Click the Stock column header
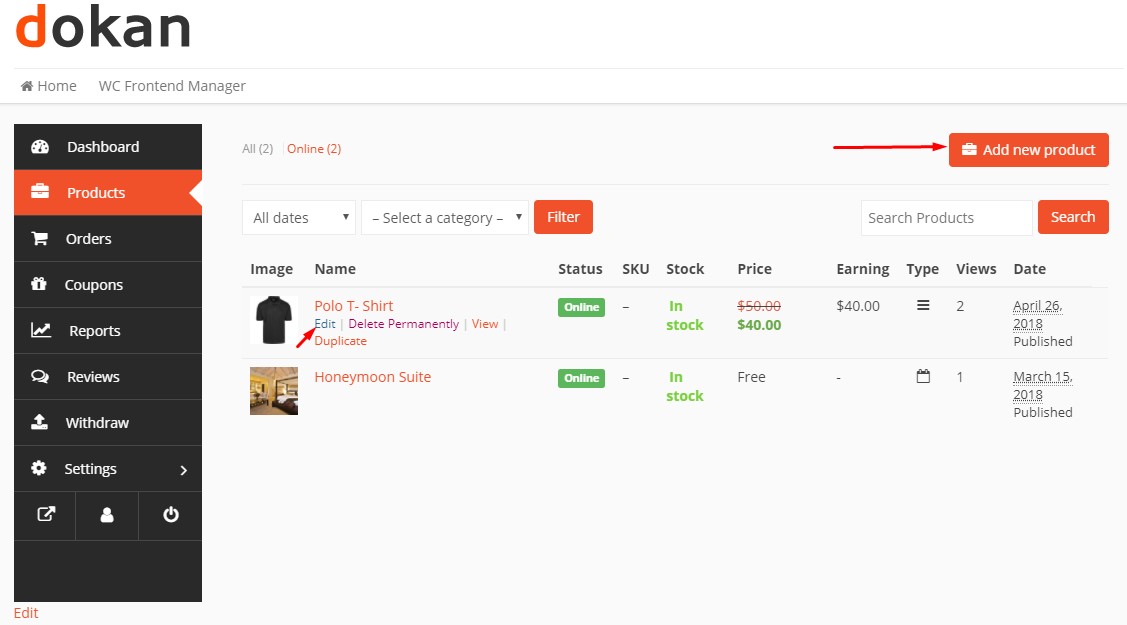The width and height of the screenshot is (1127, 625). pyautogui.click(x=685, y=269)
